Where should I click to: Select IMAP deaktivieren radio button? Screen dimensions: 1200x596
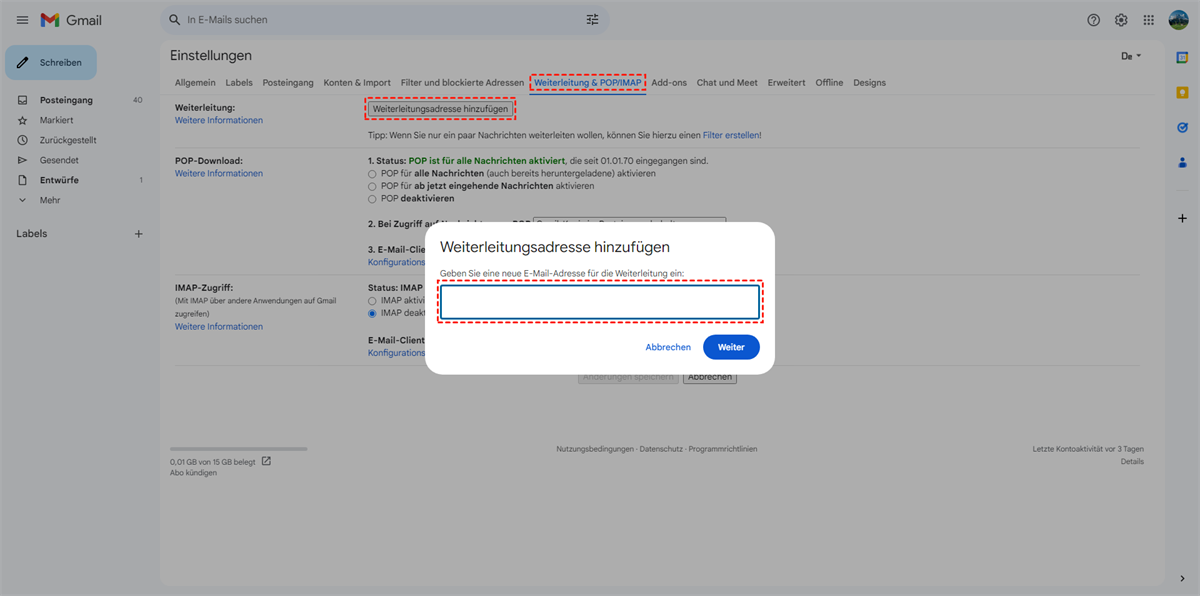372,313
